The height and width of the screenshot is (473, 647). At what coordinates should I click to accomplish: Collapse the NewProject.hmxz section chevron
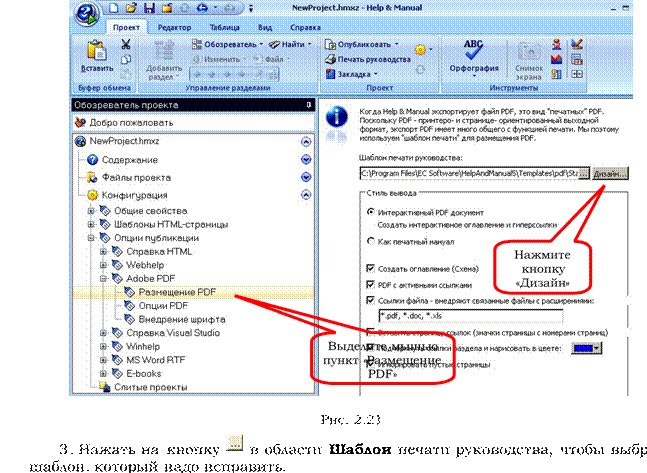point(306,142)
